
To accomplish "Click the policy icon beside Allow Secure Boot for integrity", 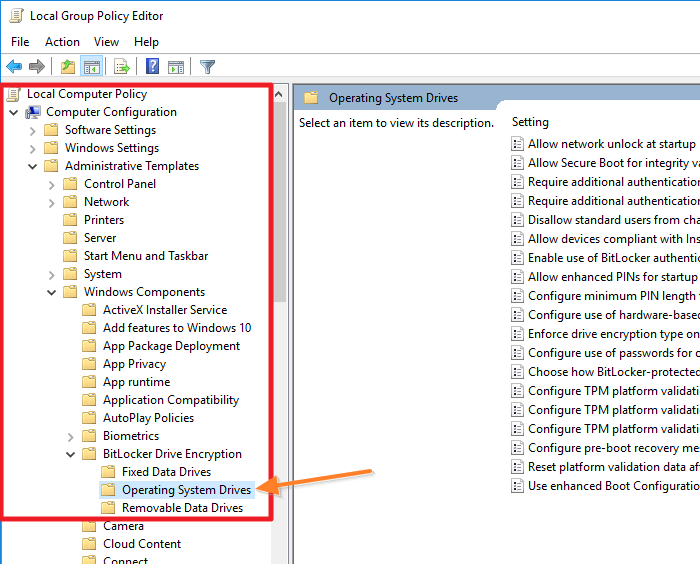I will point(517,163).
